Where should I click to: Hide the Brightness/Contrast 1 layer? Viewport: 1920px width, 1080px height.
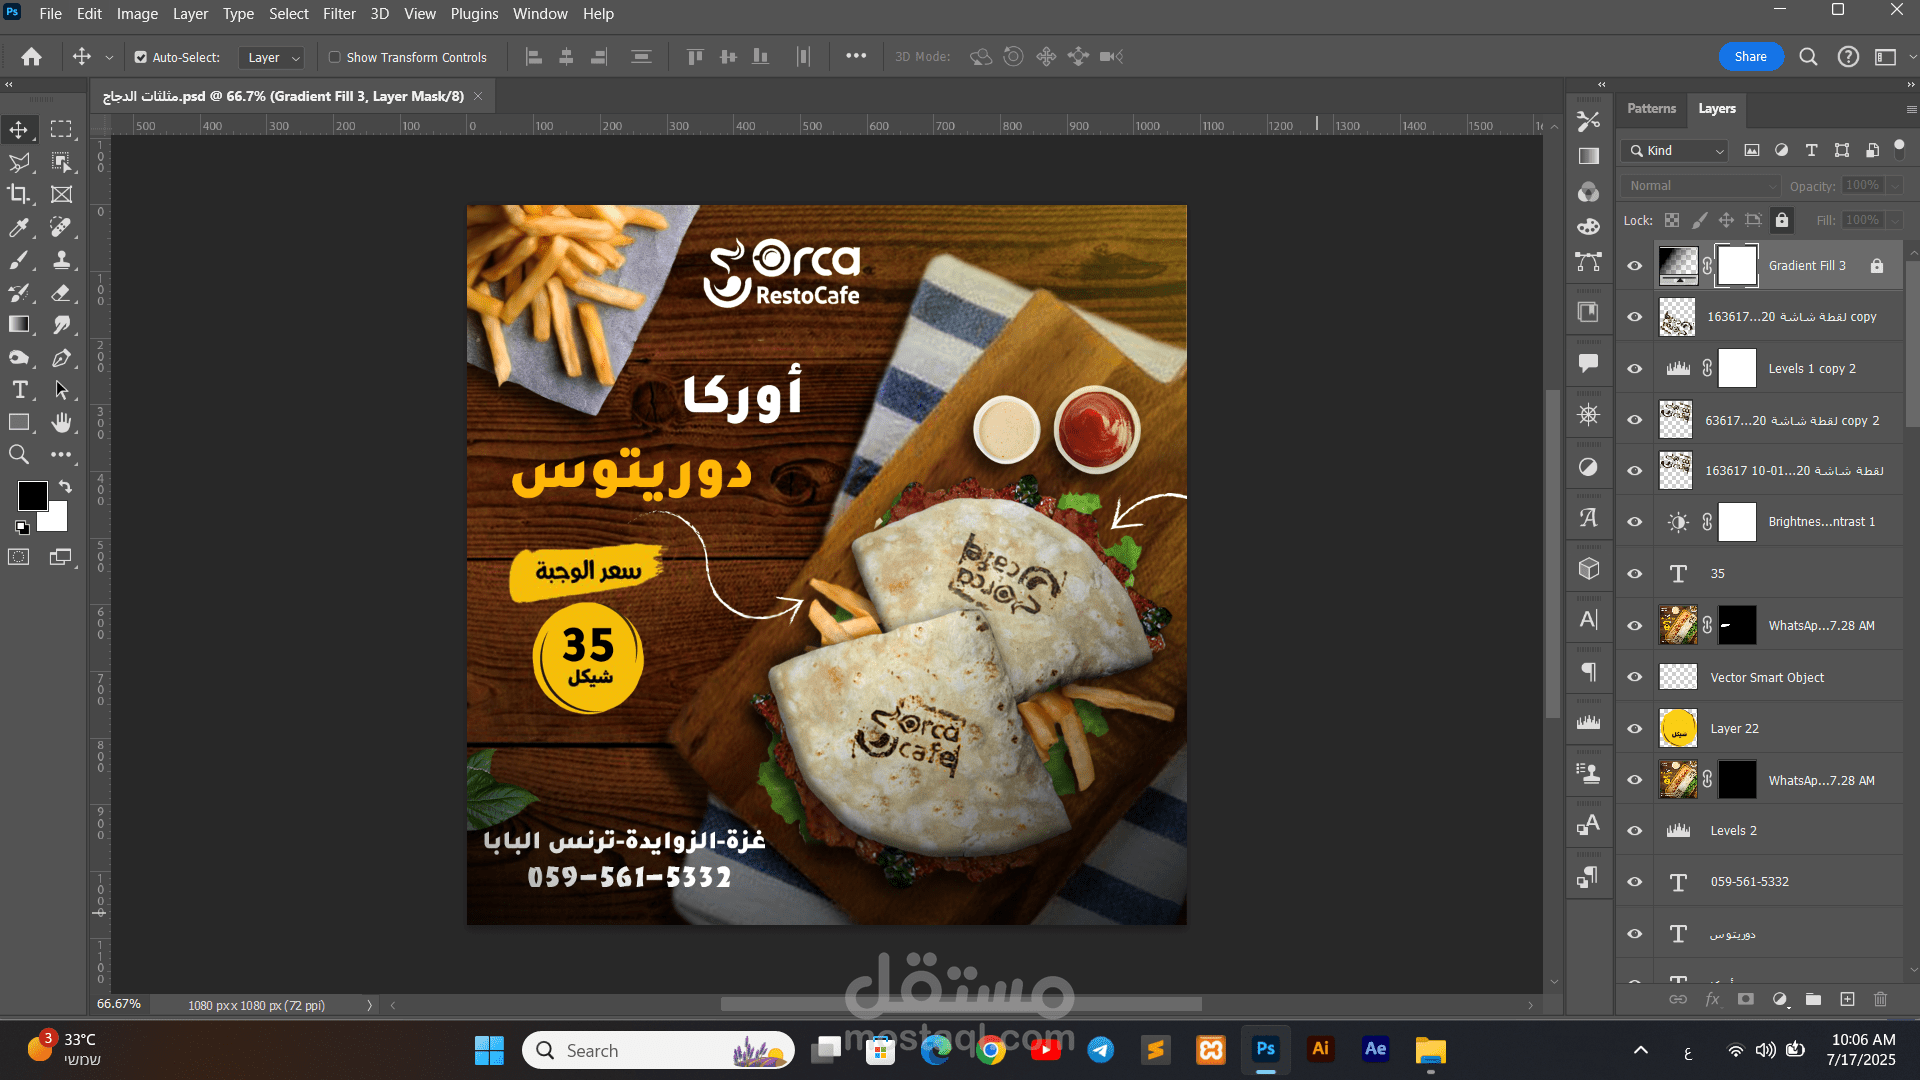(x=1635, y=522)
